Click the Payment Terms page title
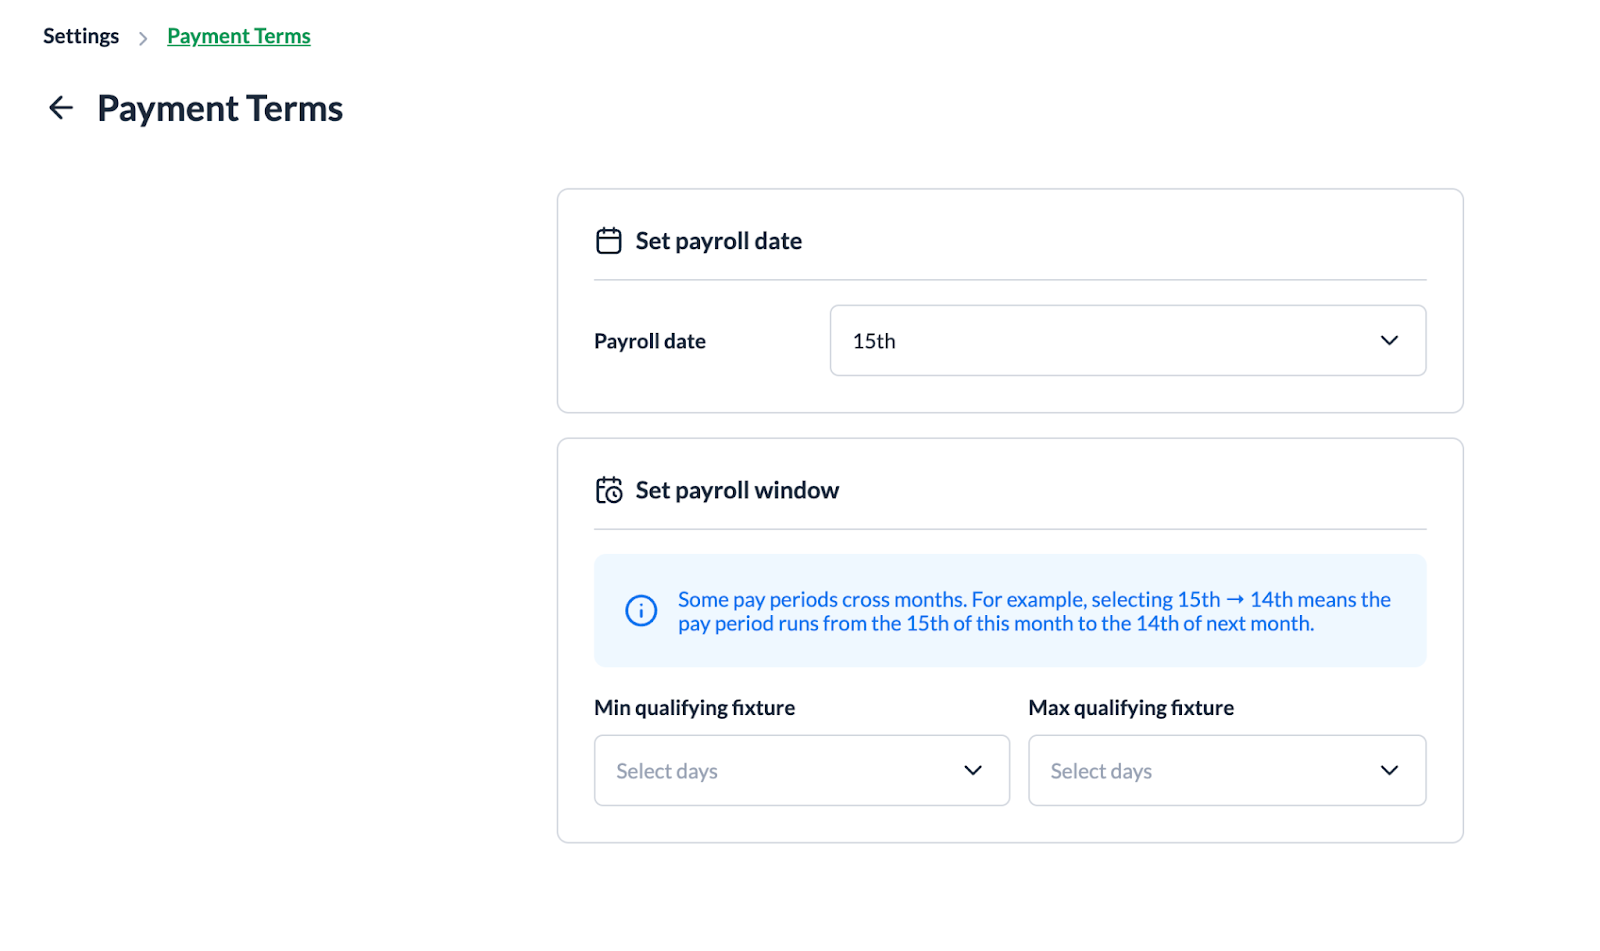 (x=220, y=109)
